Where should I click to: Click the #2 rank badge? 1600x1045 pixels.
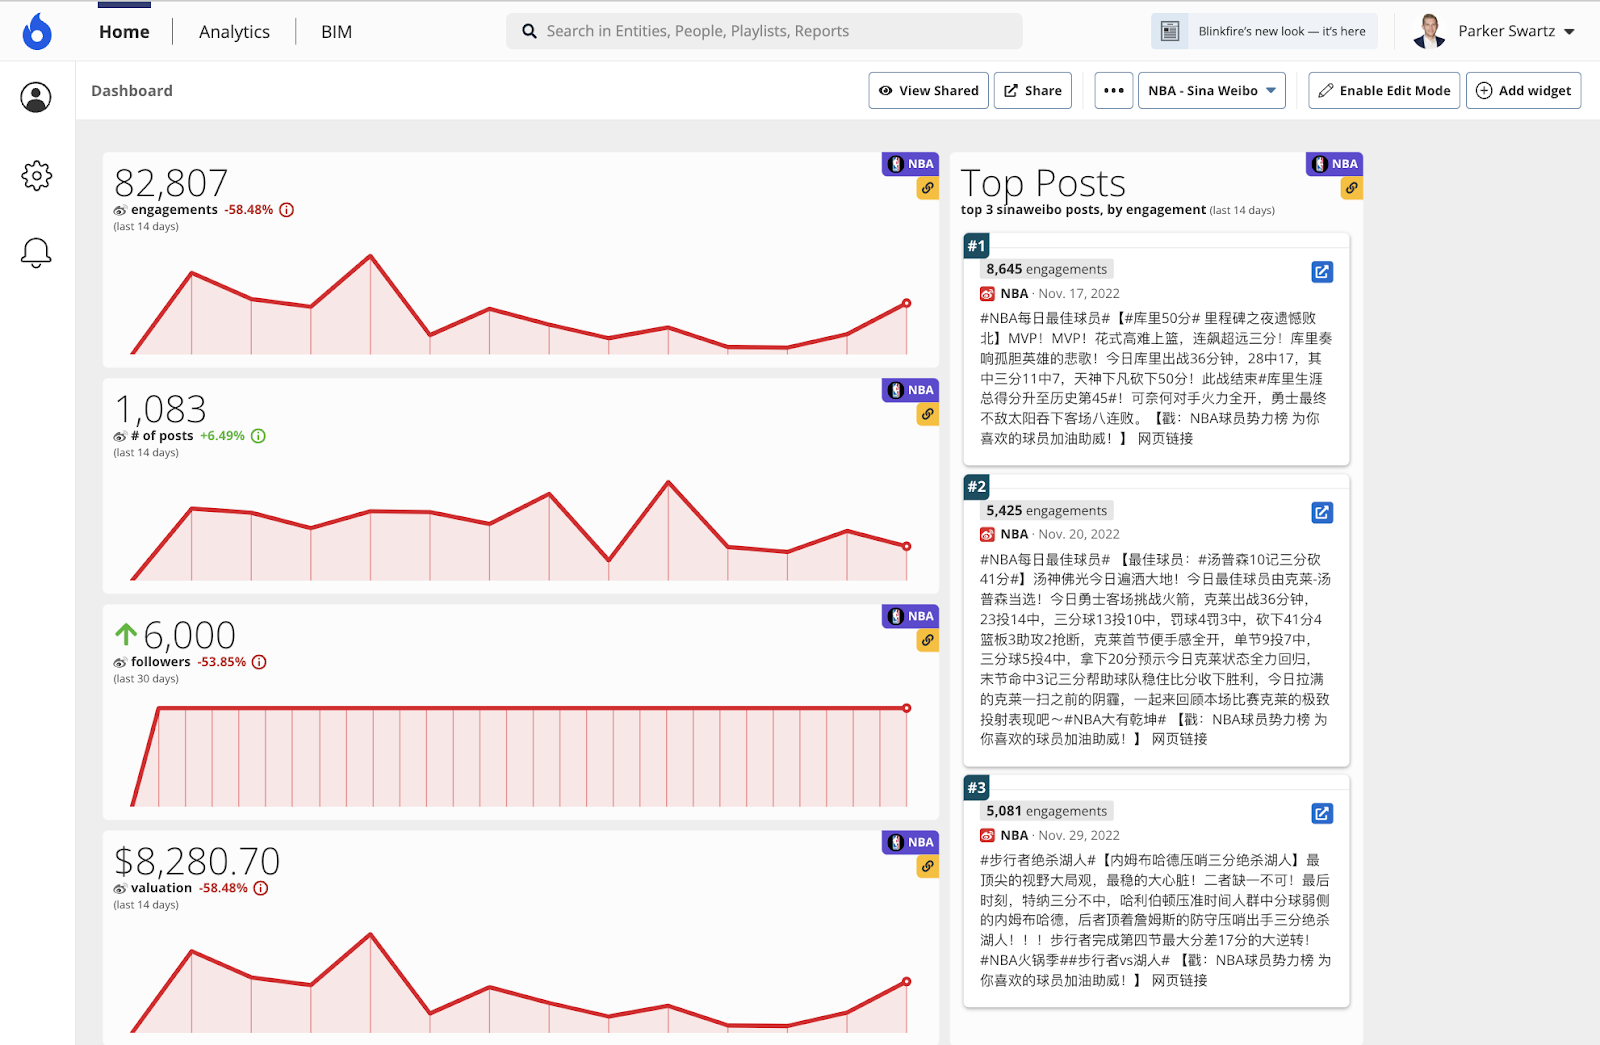pos(976,487)
